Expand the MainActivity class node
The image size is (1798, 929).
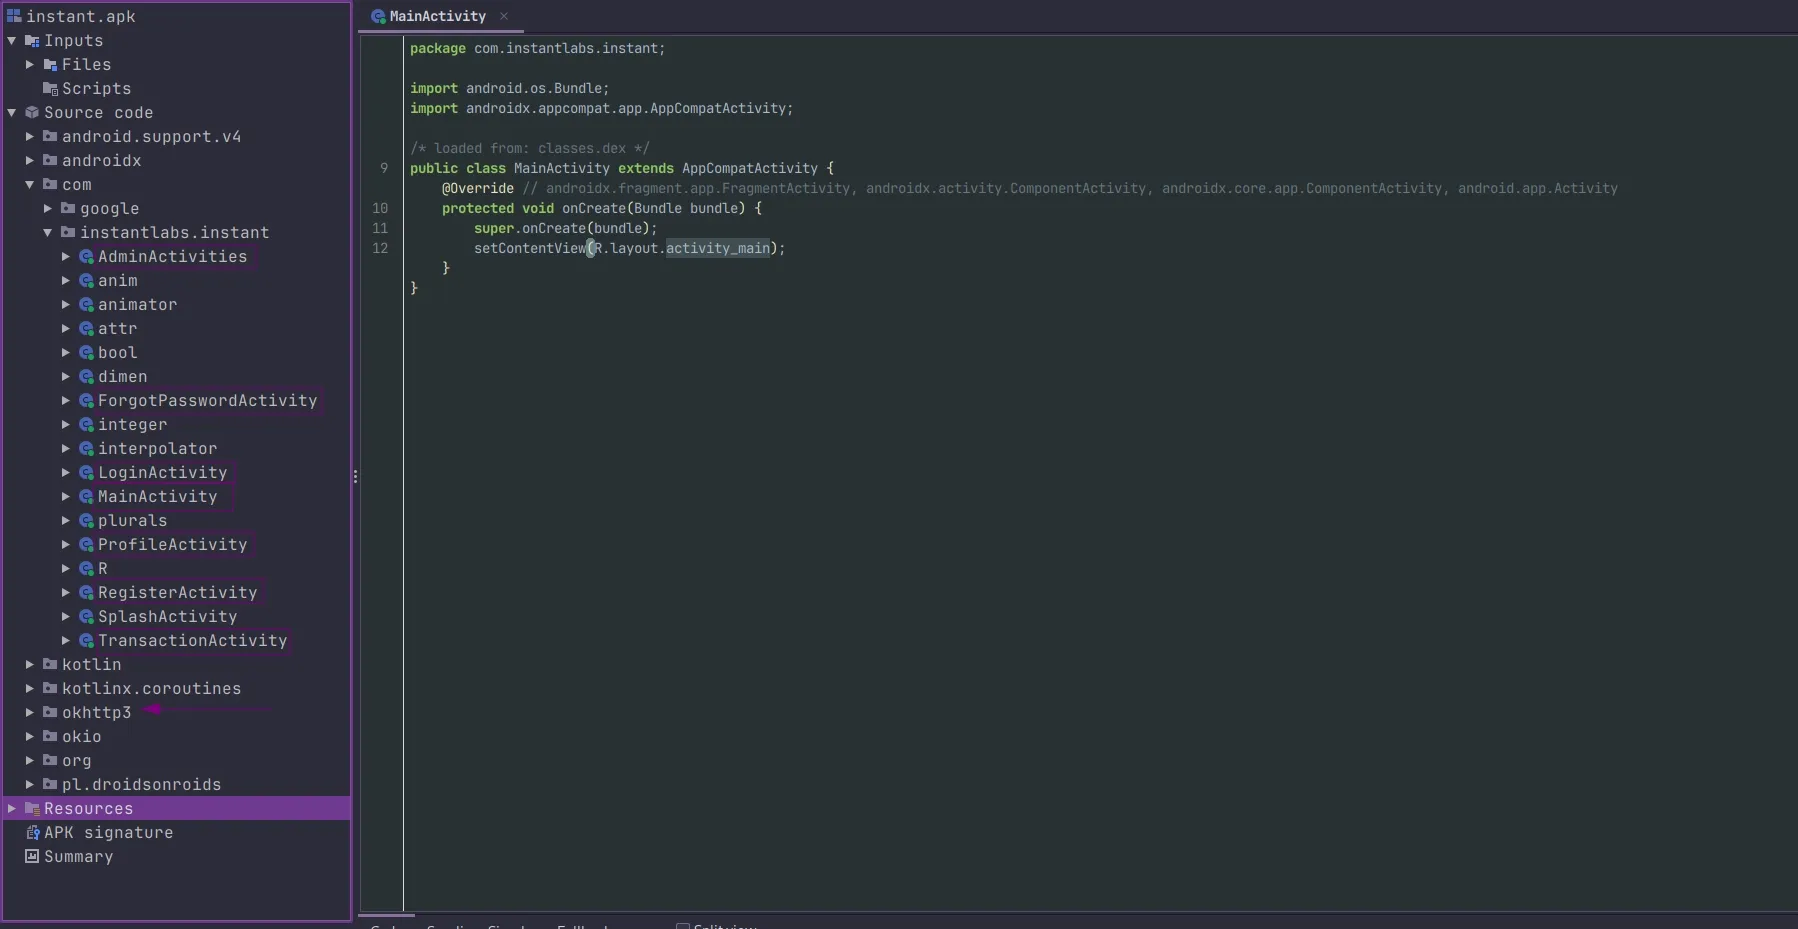pos(66,497)
